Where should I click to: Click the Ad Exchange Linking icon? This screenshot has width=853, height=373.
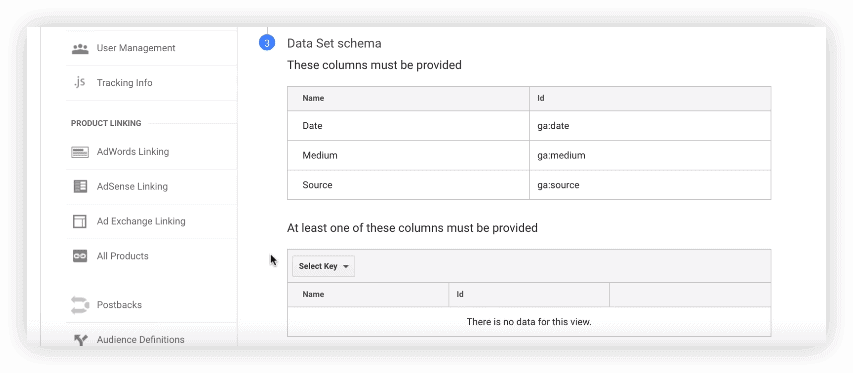tap(80, 221)
